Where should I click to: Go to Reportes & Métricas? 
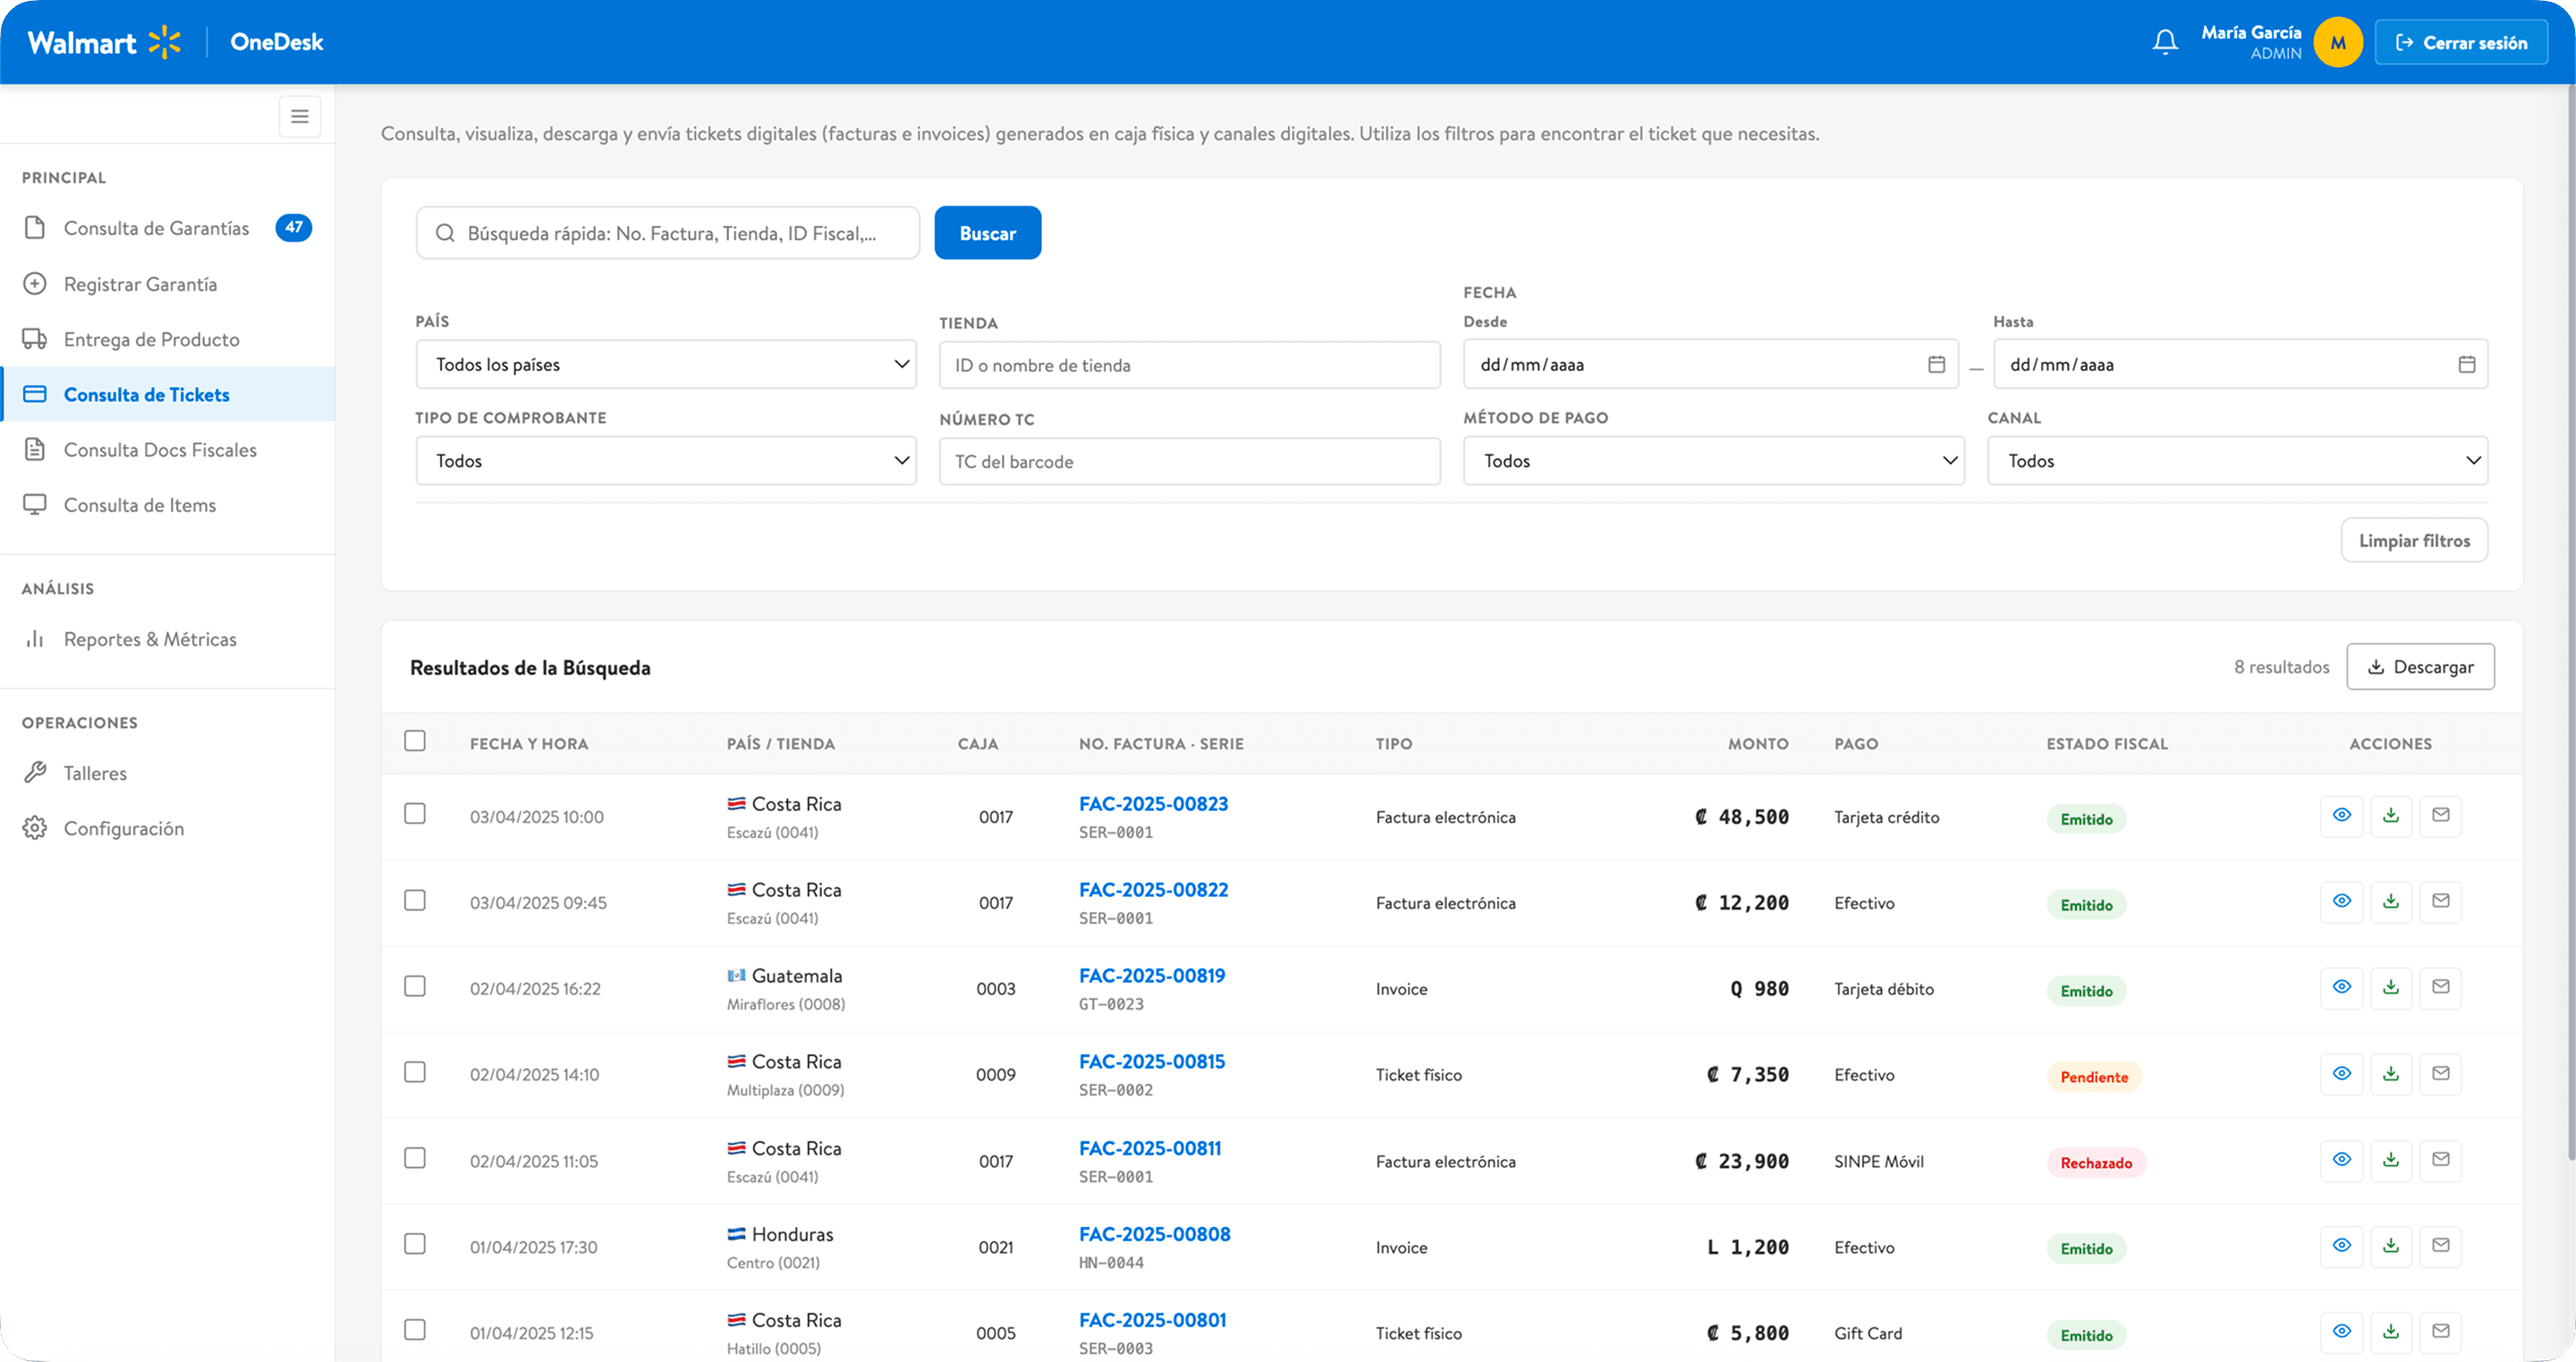click(x=168, y=639)
